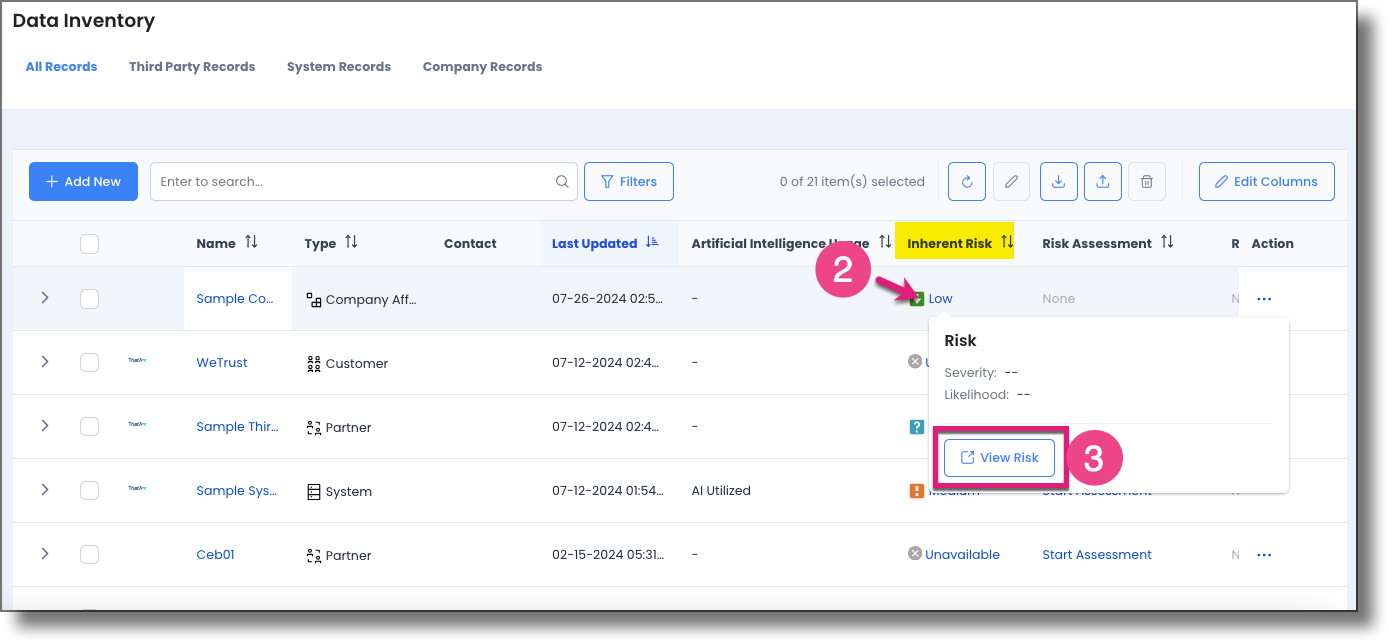Toggle the select-all checkbox in the table header
This screenshot has height=643, width=1389.
click(89, 243)
